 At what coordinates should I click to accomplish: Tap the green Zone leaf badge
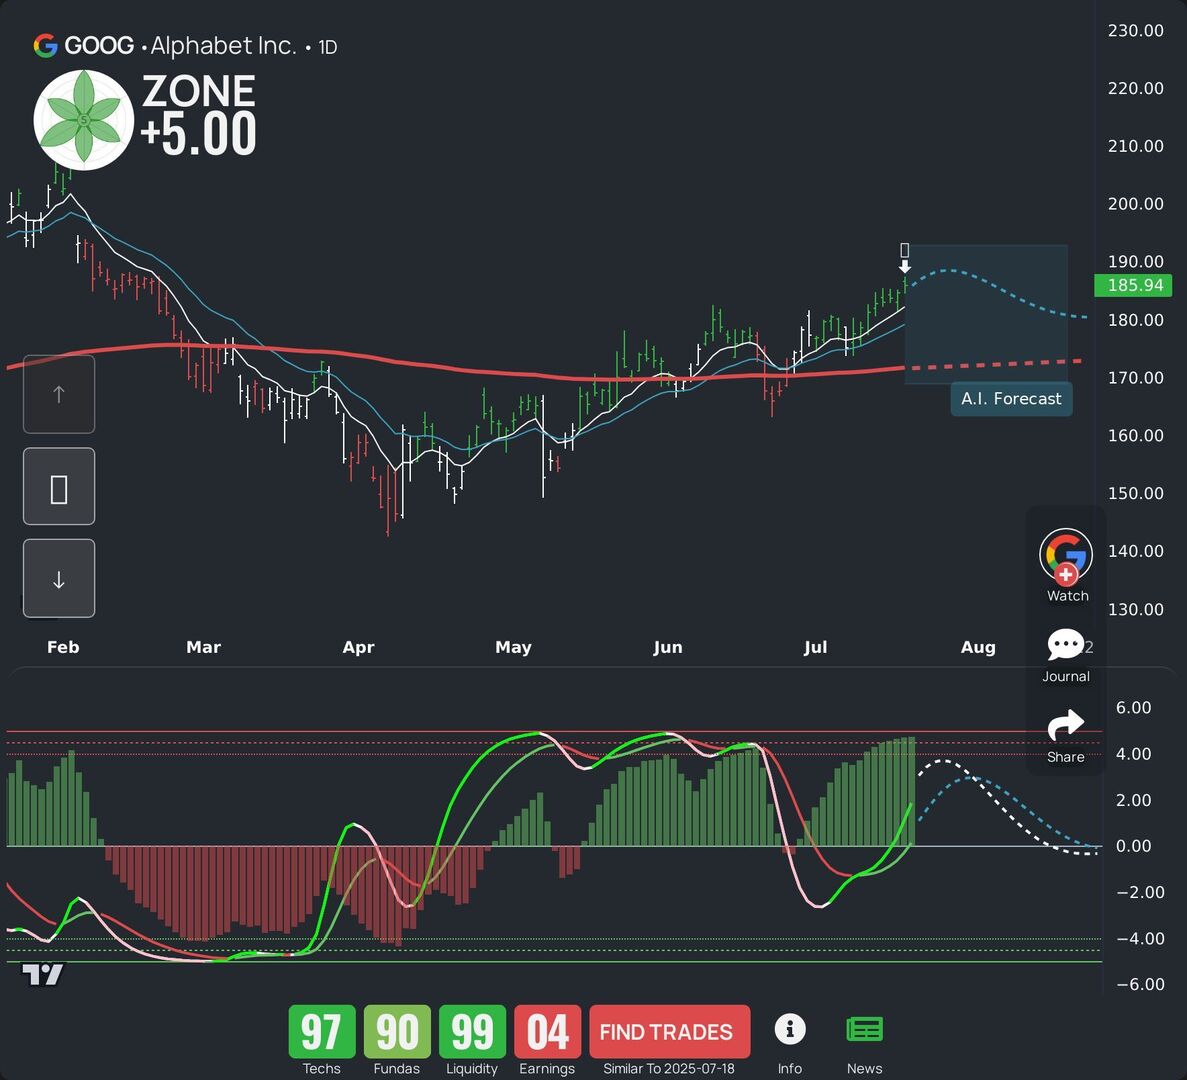coord(84,120)
